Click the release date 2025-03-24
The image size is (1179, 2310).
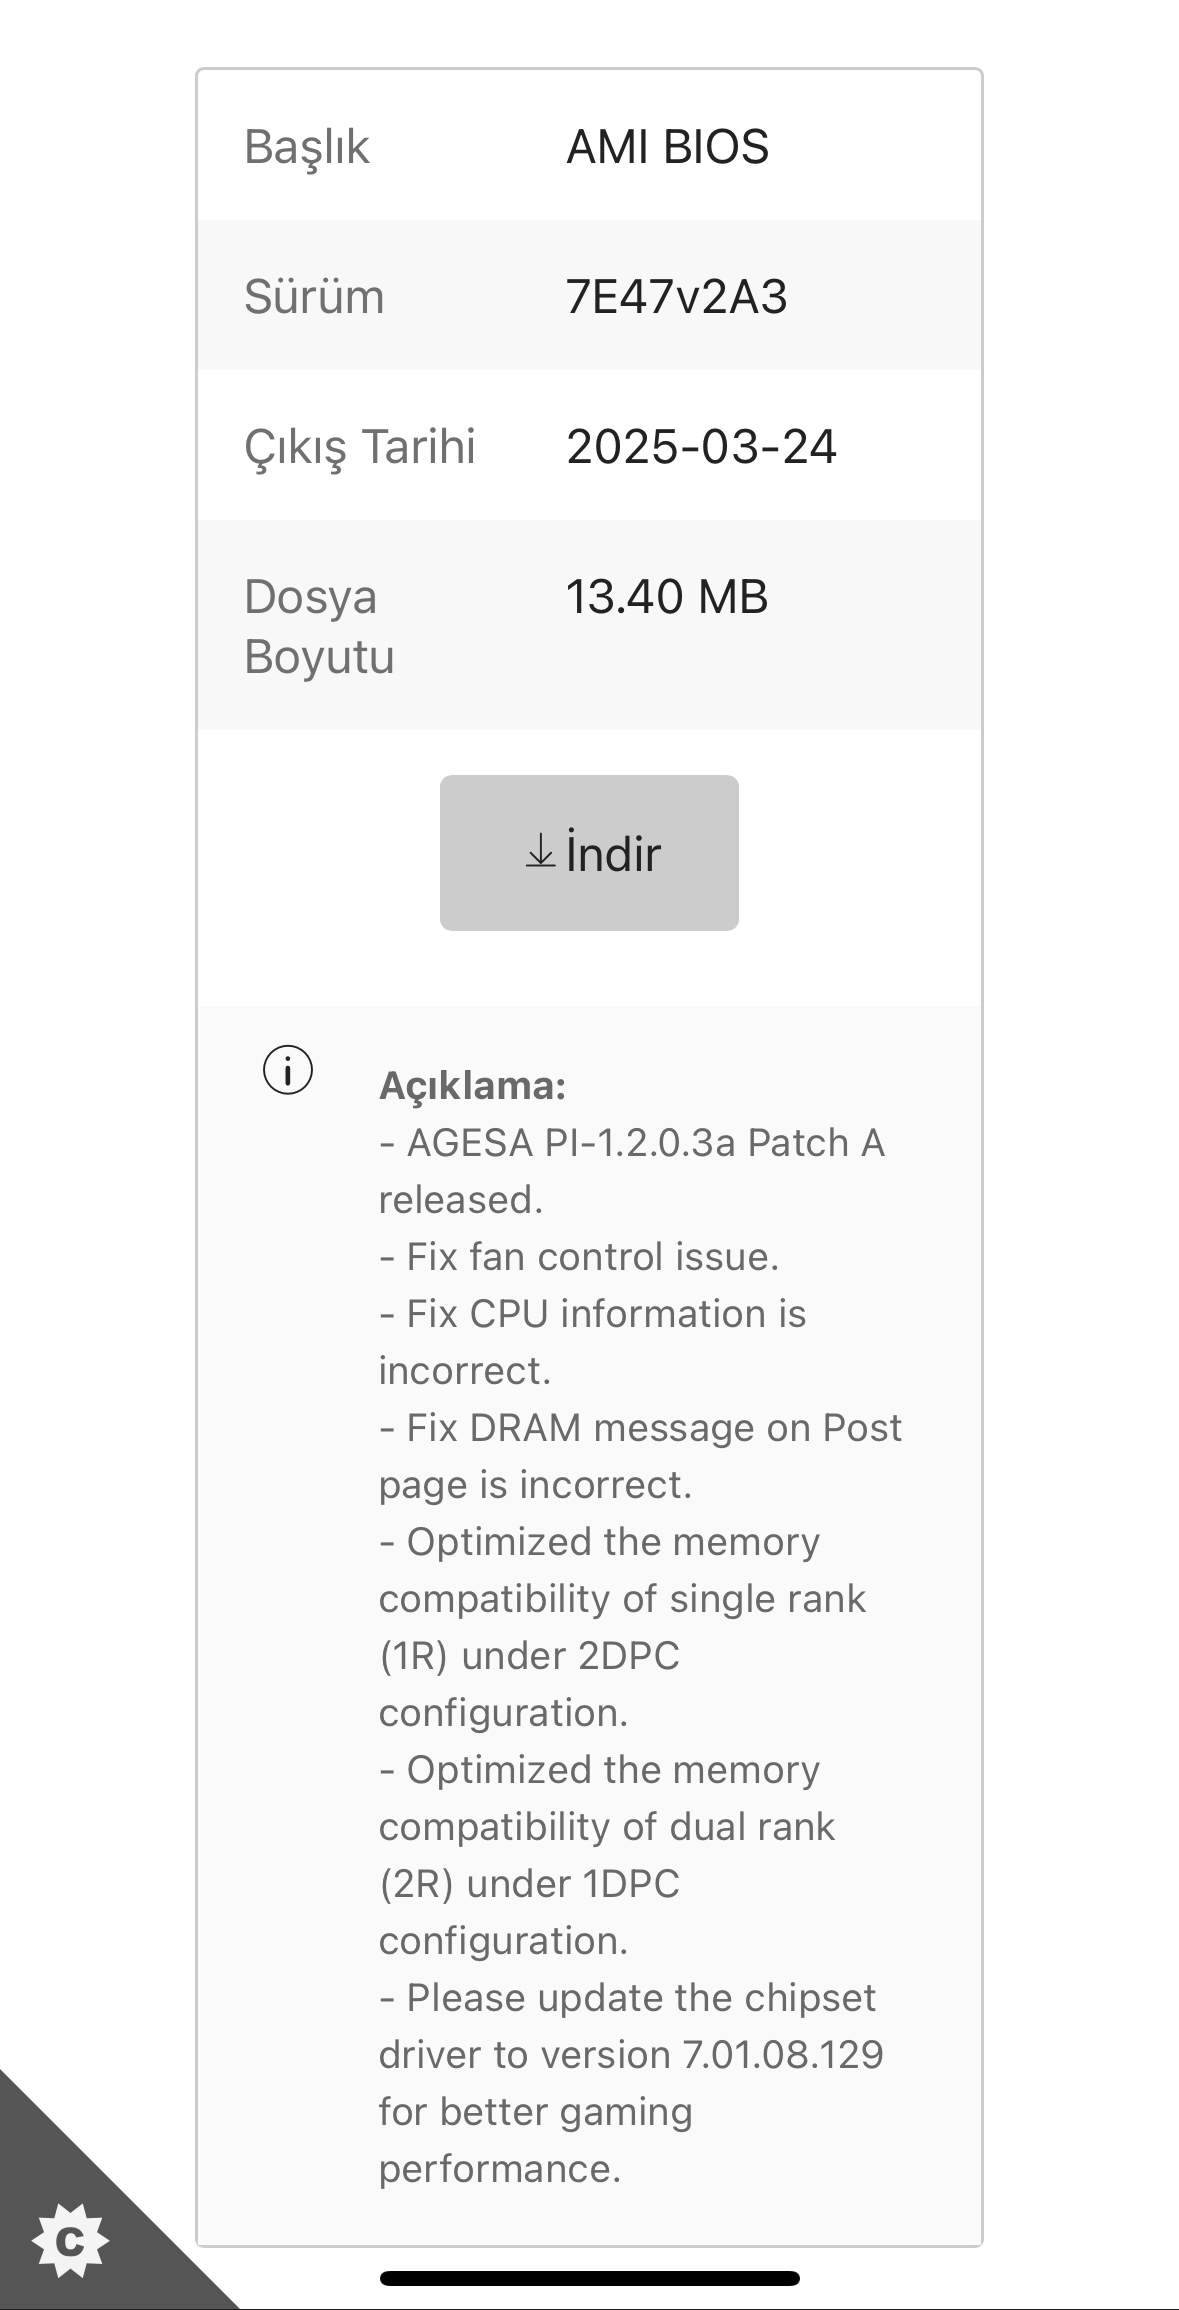(701, 447)
